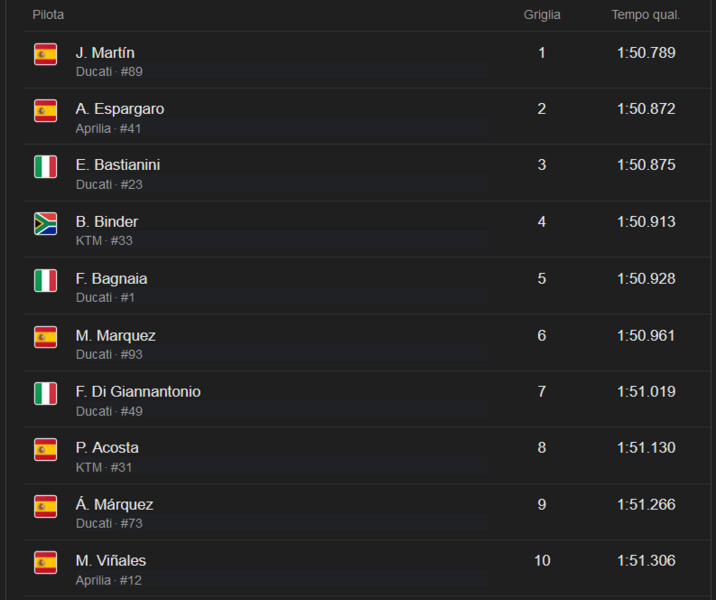Click the Tempo qual. column header
The width and height of the screenshot is (716, 600).
(x=646, y=15)
